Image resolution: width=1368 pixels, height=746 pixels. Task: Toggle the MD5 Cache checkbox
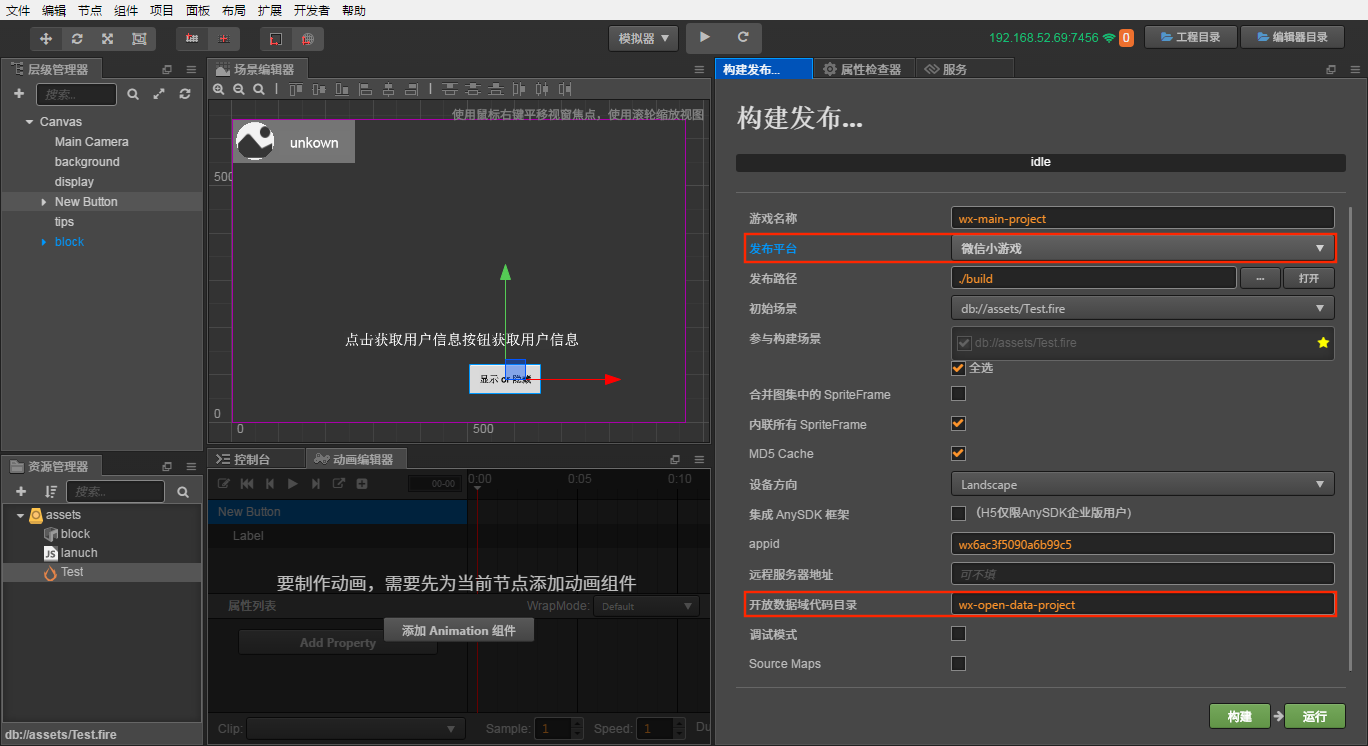958,453
